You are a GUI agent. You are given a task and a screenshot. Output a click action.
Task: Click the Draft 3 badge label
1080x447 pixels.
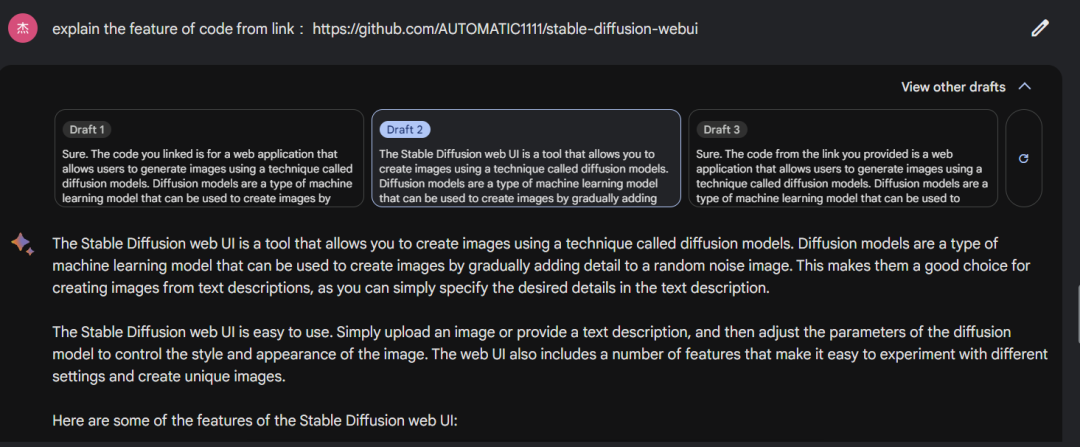click(721, 129)
